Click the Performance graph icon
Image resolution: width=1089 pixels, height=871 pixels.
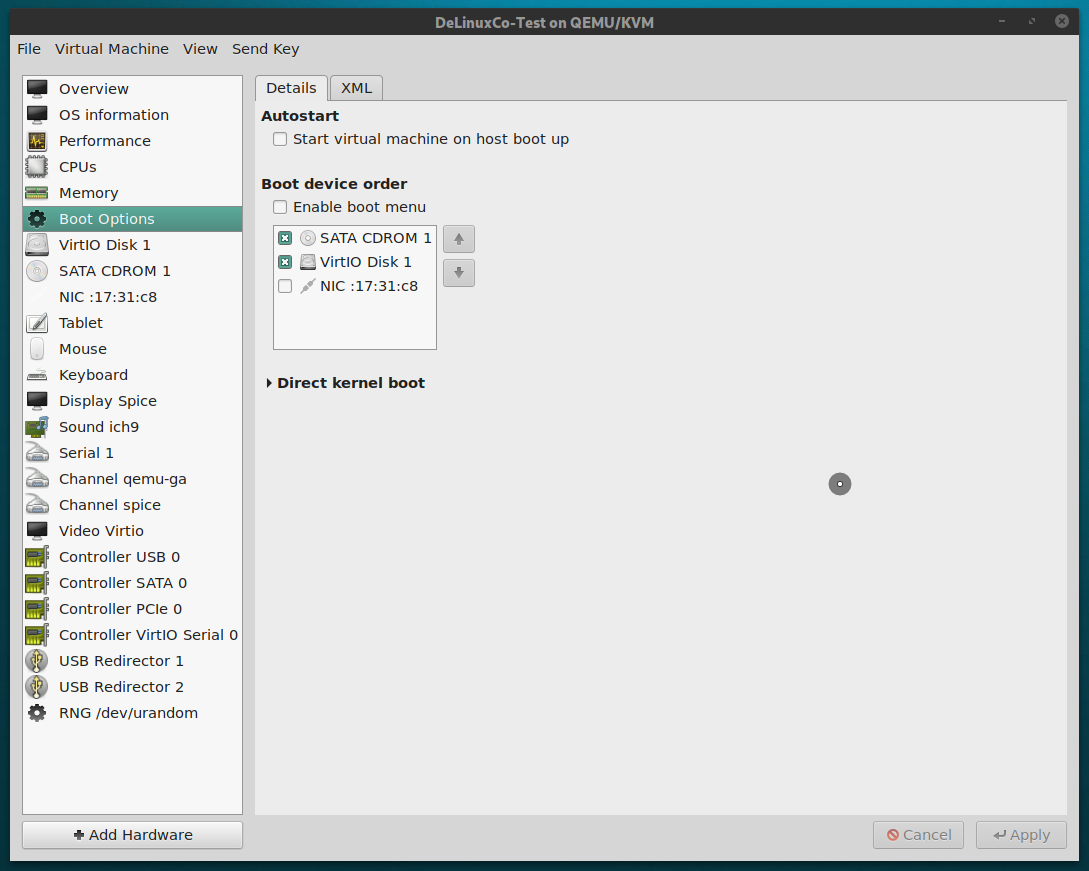(x=37, y=141)
